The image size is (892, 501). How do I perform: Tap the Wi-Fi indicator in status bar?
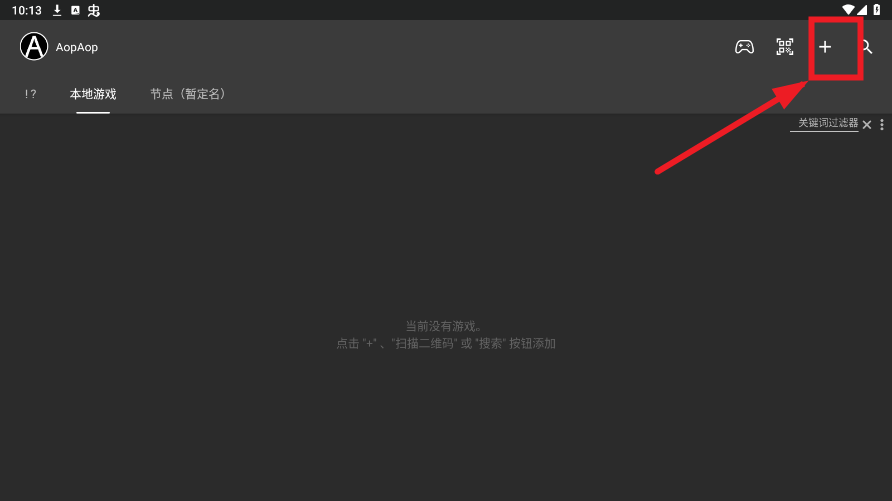[848, 10]
